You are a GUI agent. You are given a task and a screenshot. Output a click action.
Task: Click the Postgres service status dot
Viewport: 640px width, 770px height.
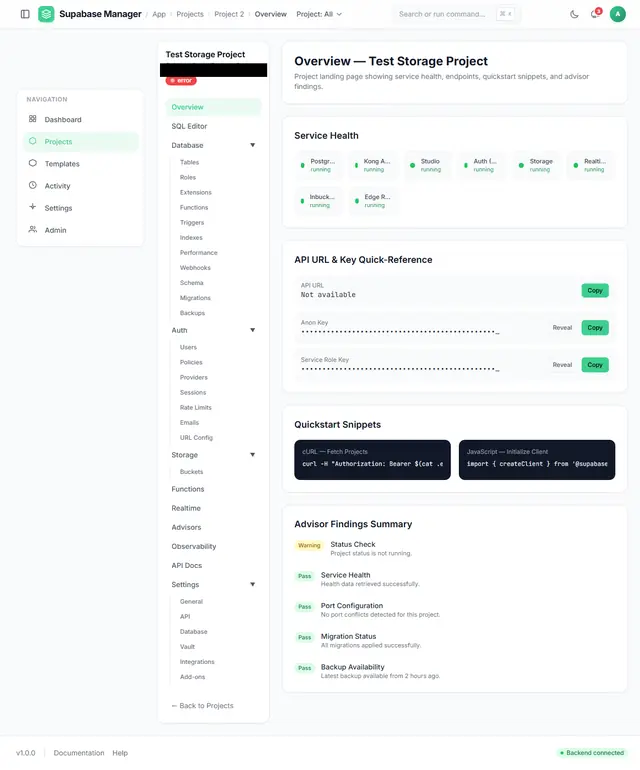(x=303, y=165)
